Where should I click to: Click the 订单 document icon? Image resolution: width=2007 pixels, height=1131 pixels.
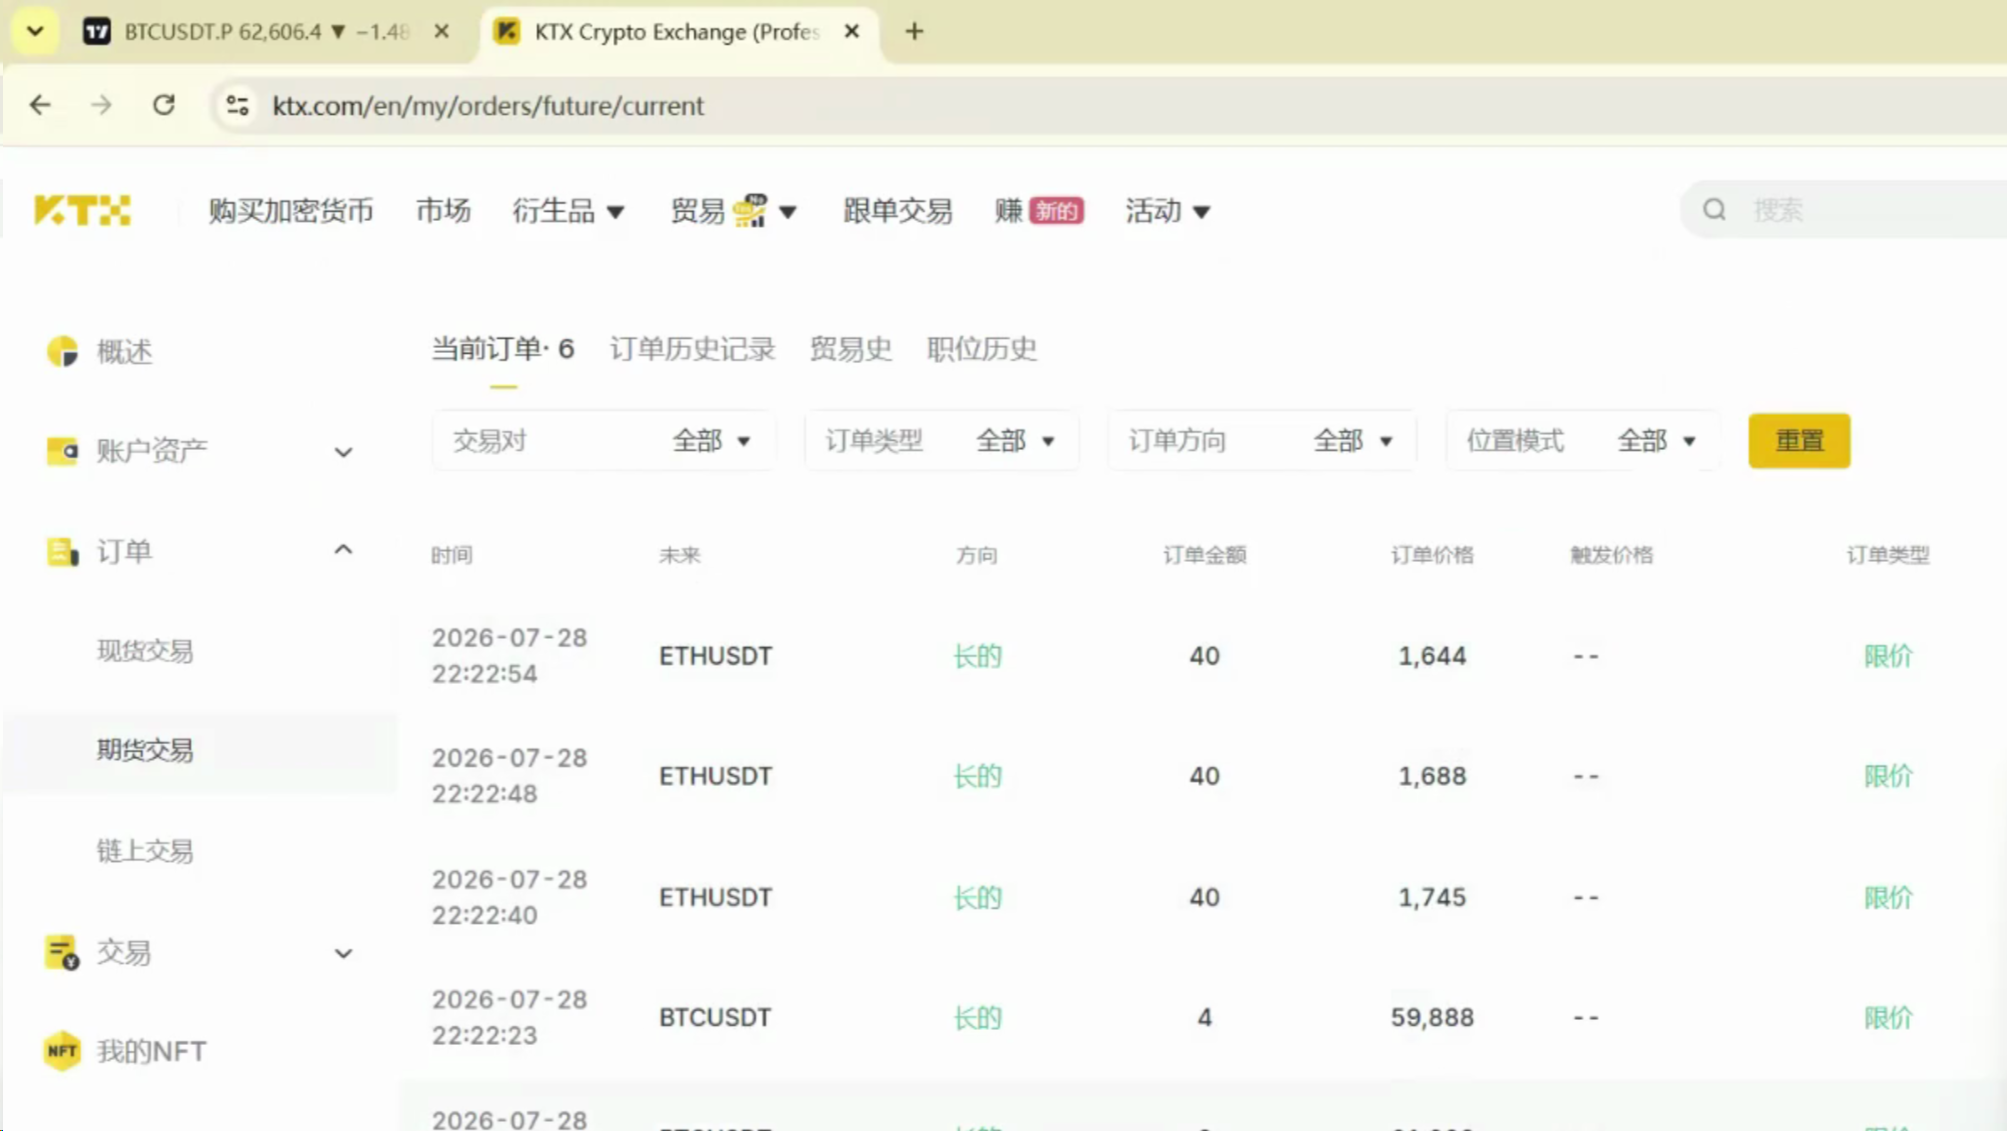pos(62,551)
